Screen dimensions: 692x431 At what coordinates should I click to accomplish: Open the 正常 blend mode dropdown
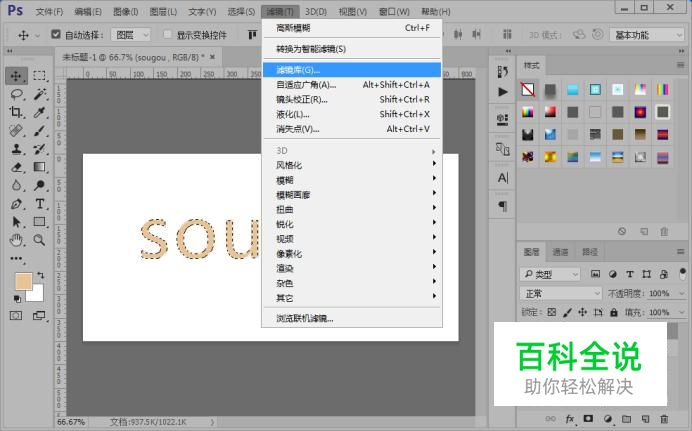(x=560, y=293)
